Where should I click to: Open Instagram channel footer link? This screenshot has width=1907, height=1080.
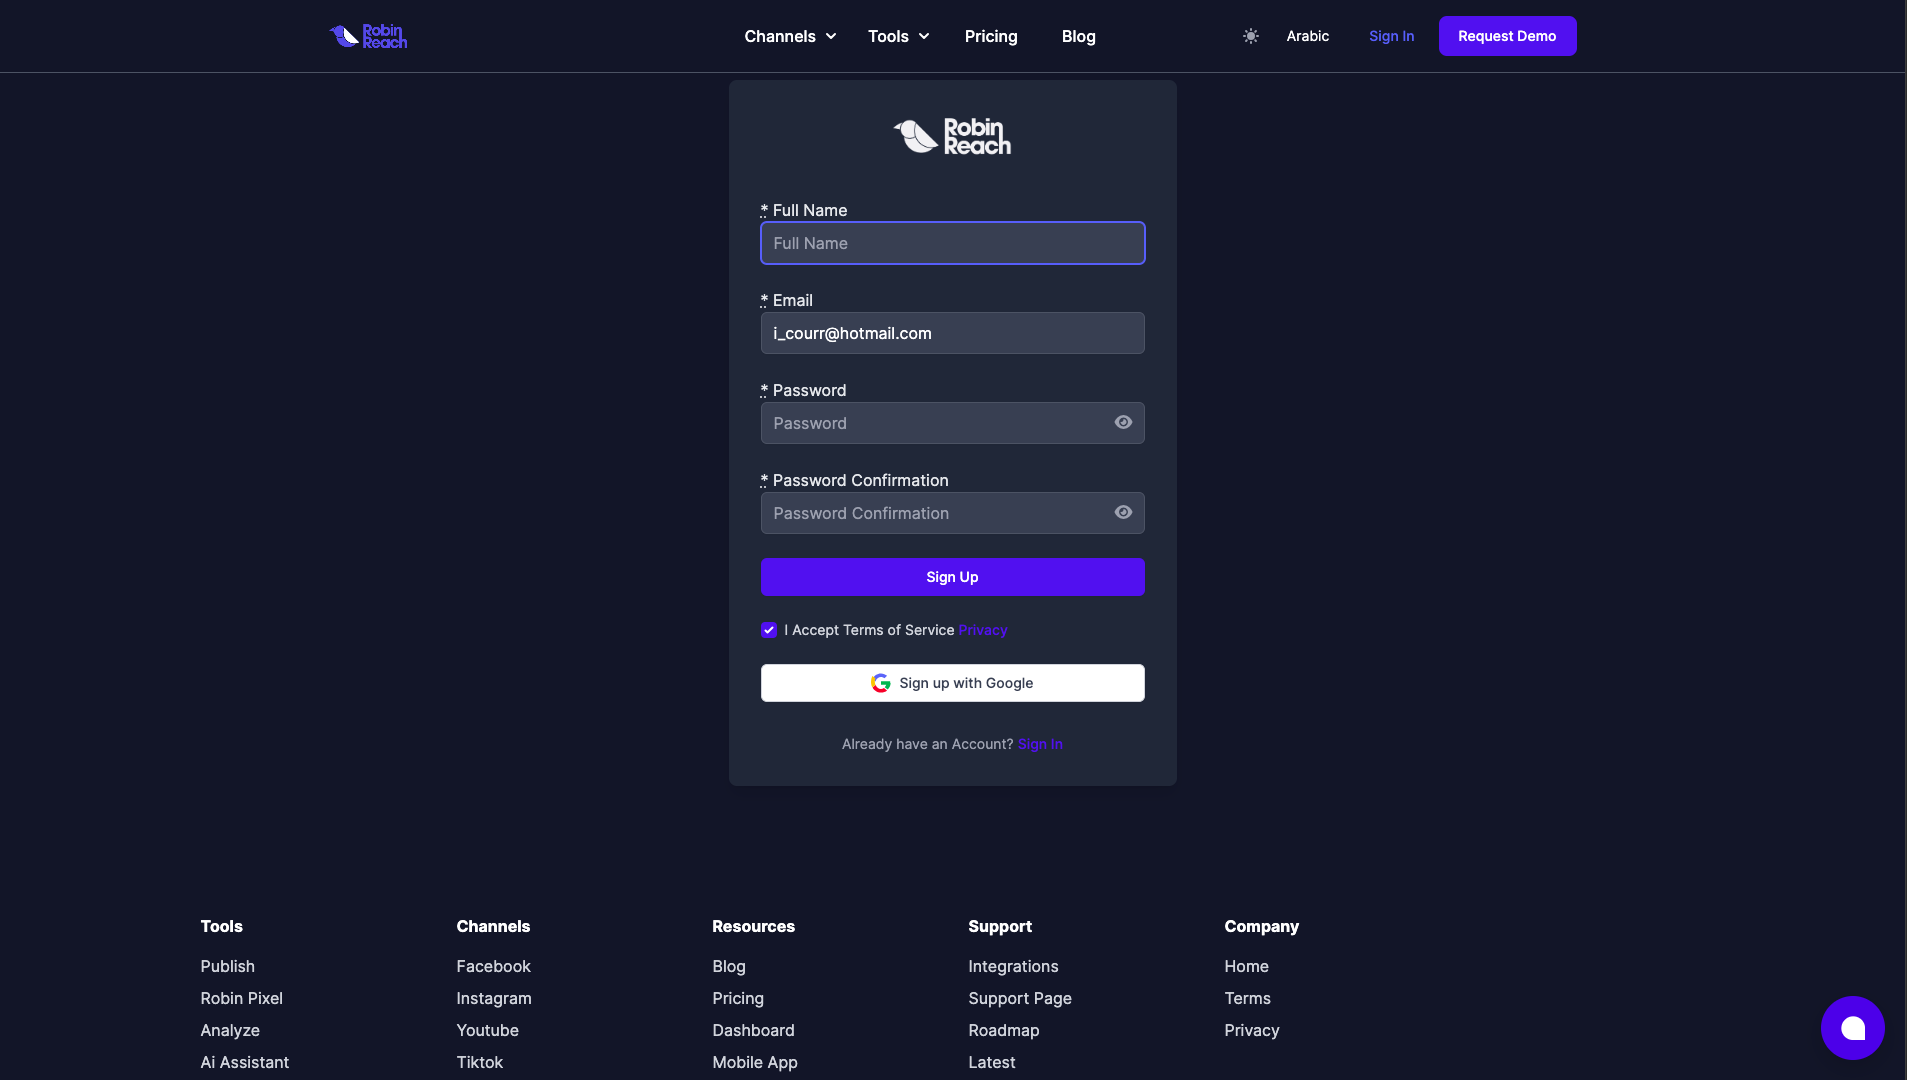click(494, 998)
